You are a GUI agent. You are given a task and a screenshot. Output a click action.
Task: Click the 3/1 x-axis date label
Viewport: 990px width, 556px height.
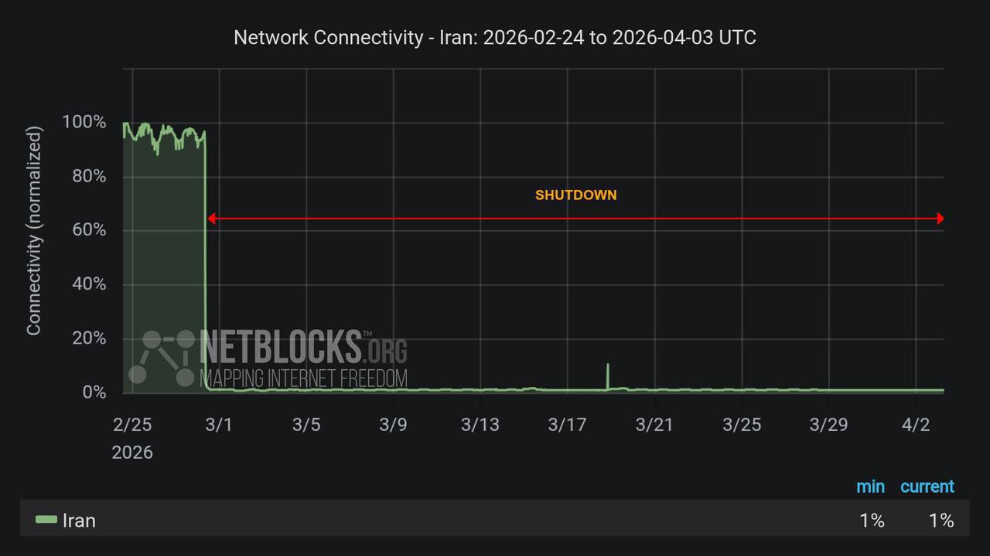coord(219,425)
